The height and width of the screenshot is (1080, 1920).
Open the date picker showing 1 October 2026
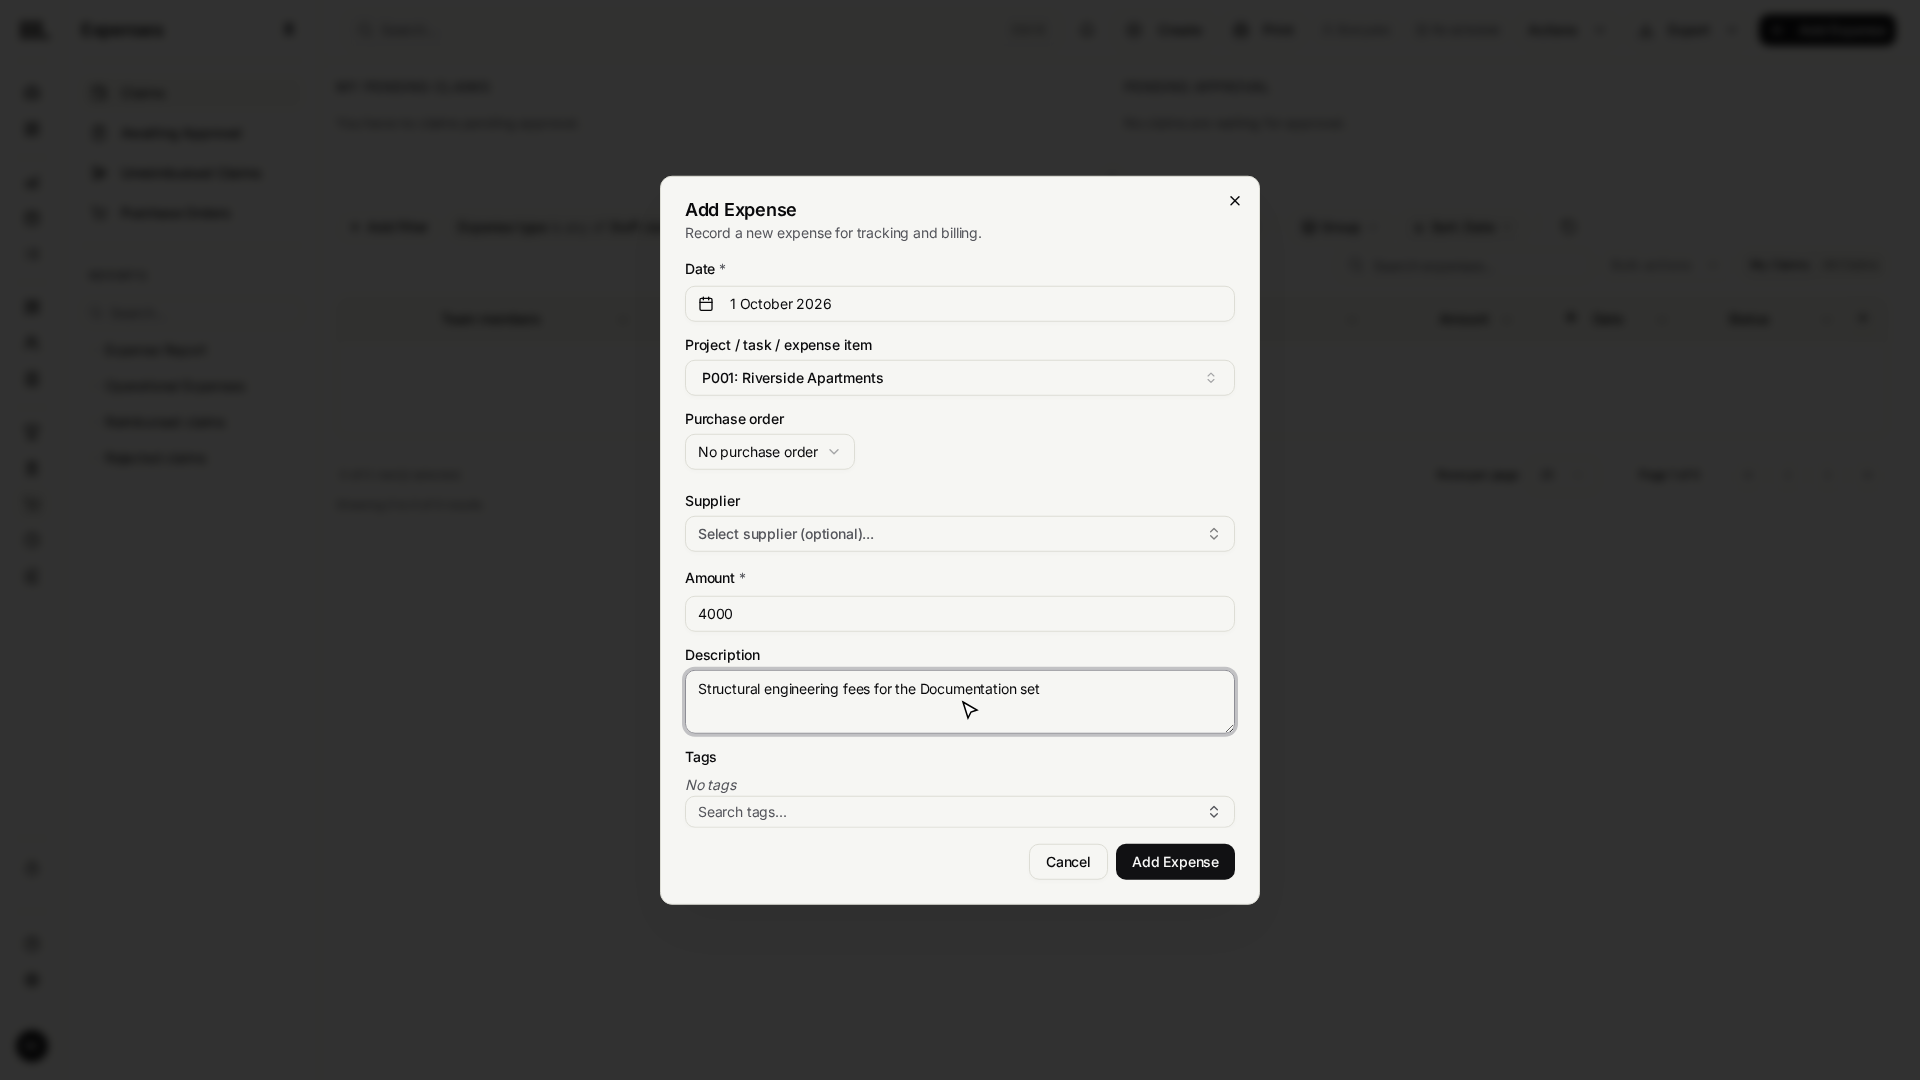960,304
